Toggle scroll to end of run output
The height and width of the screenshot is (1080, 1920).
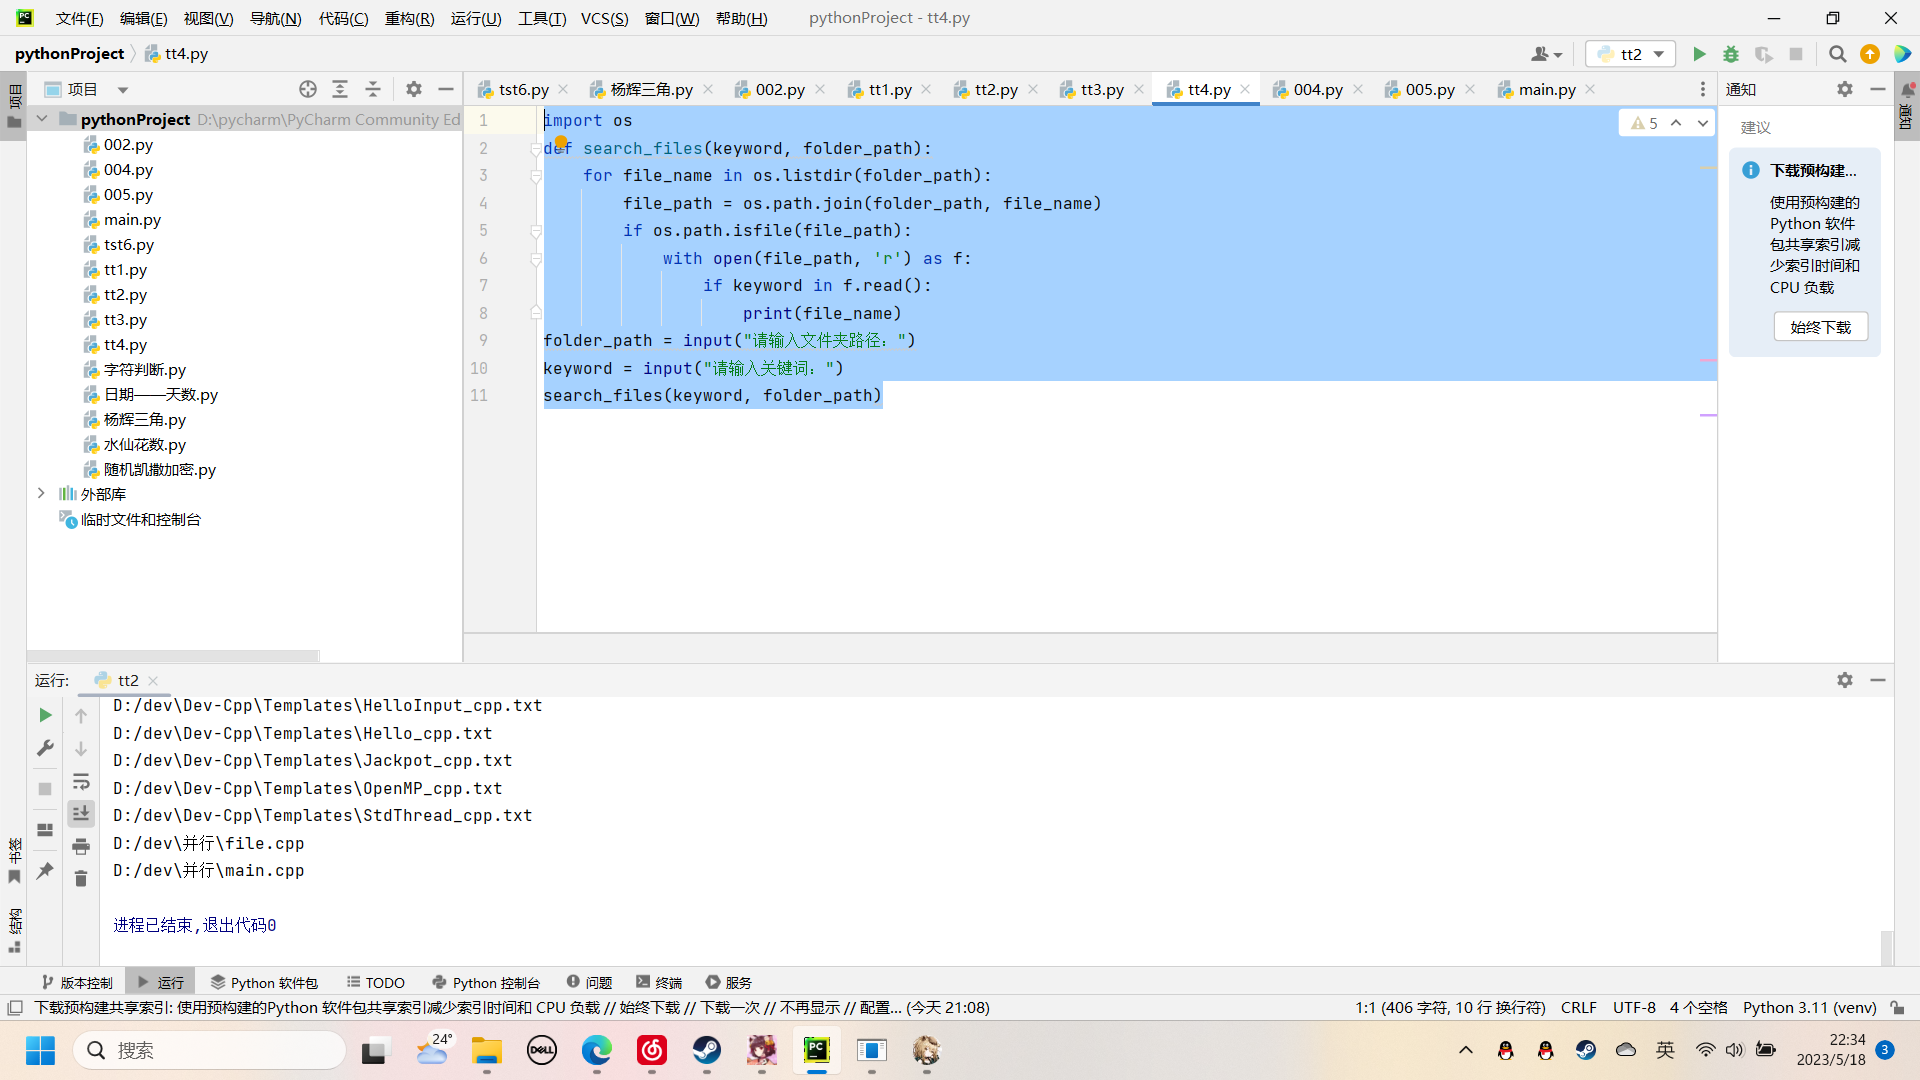[x=81, y=813]
